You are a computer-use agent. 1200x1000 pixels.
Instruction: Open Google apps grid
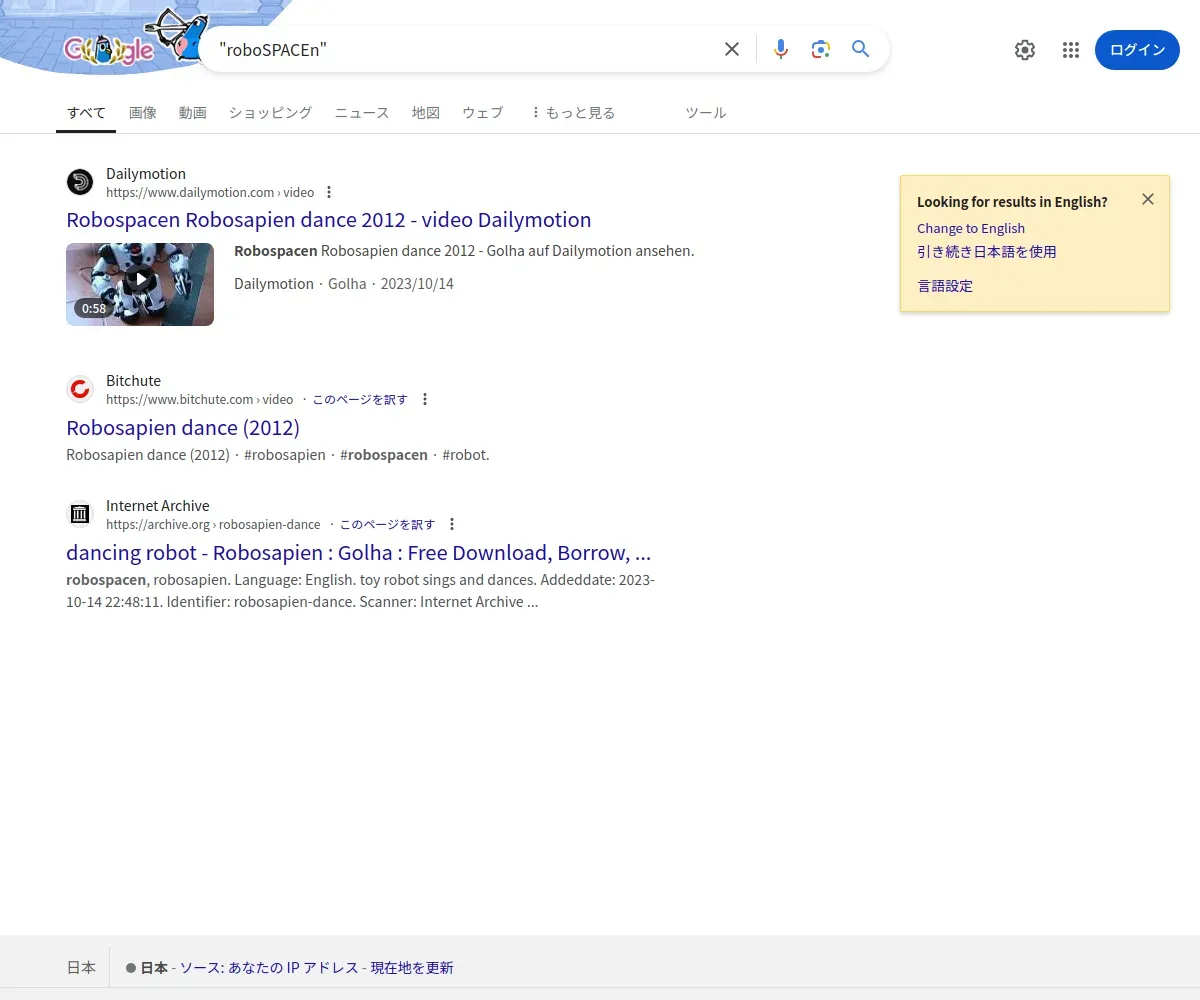click(1071, 50)
